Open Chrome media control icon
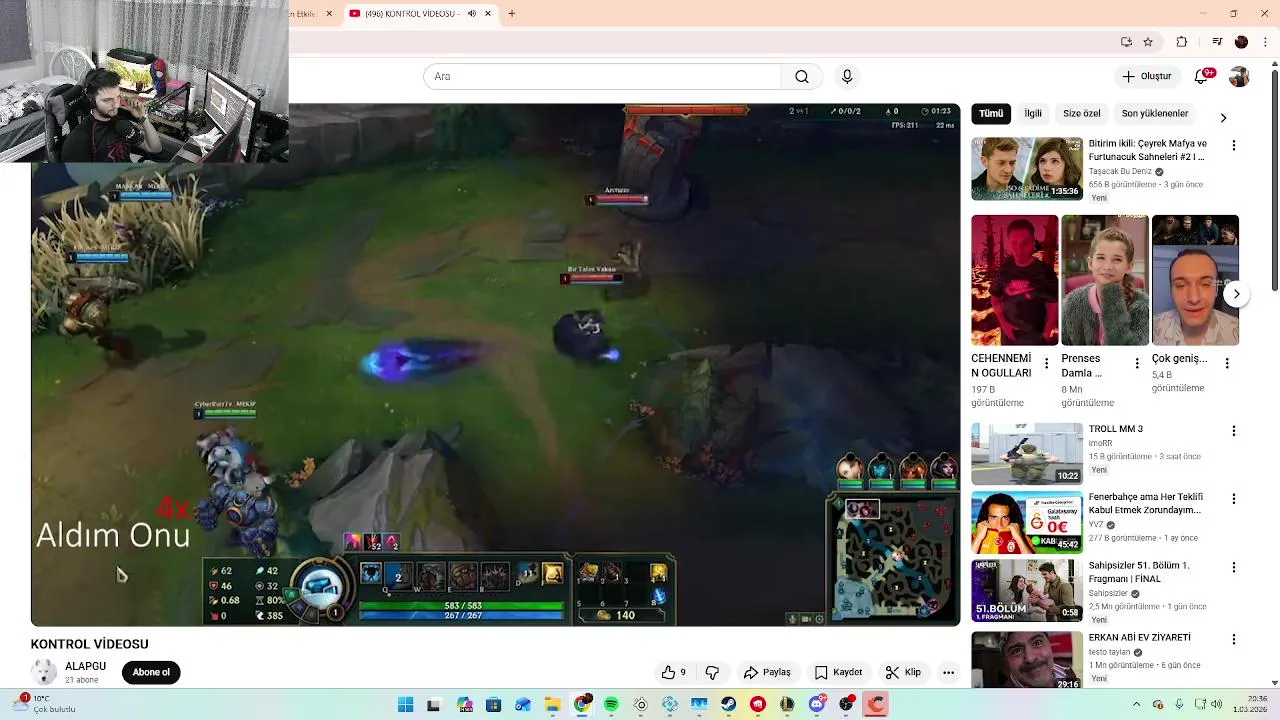This screenshot has width=1280, height=720. (1217, 42)
